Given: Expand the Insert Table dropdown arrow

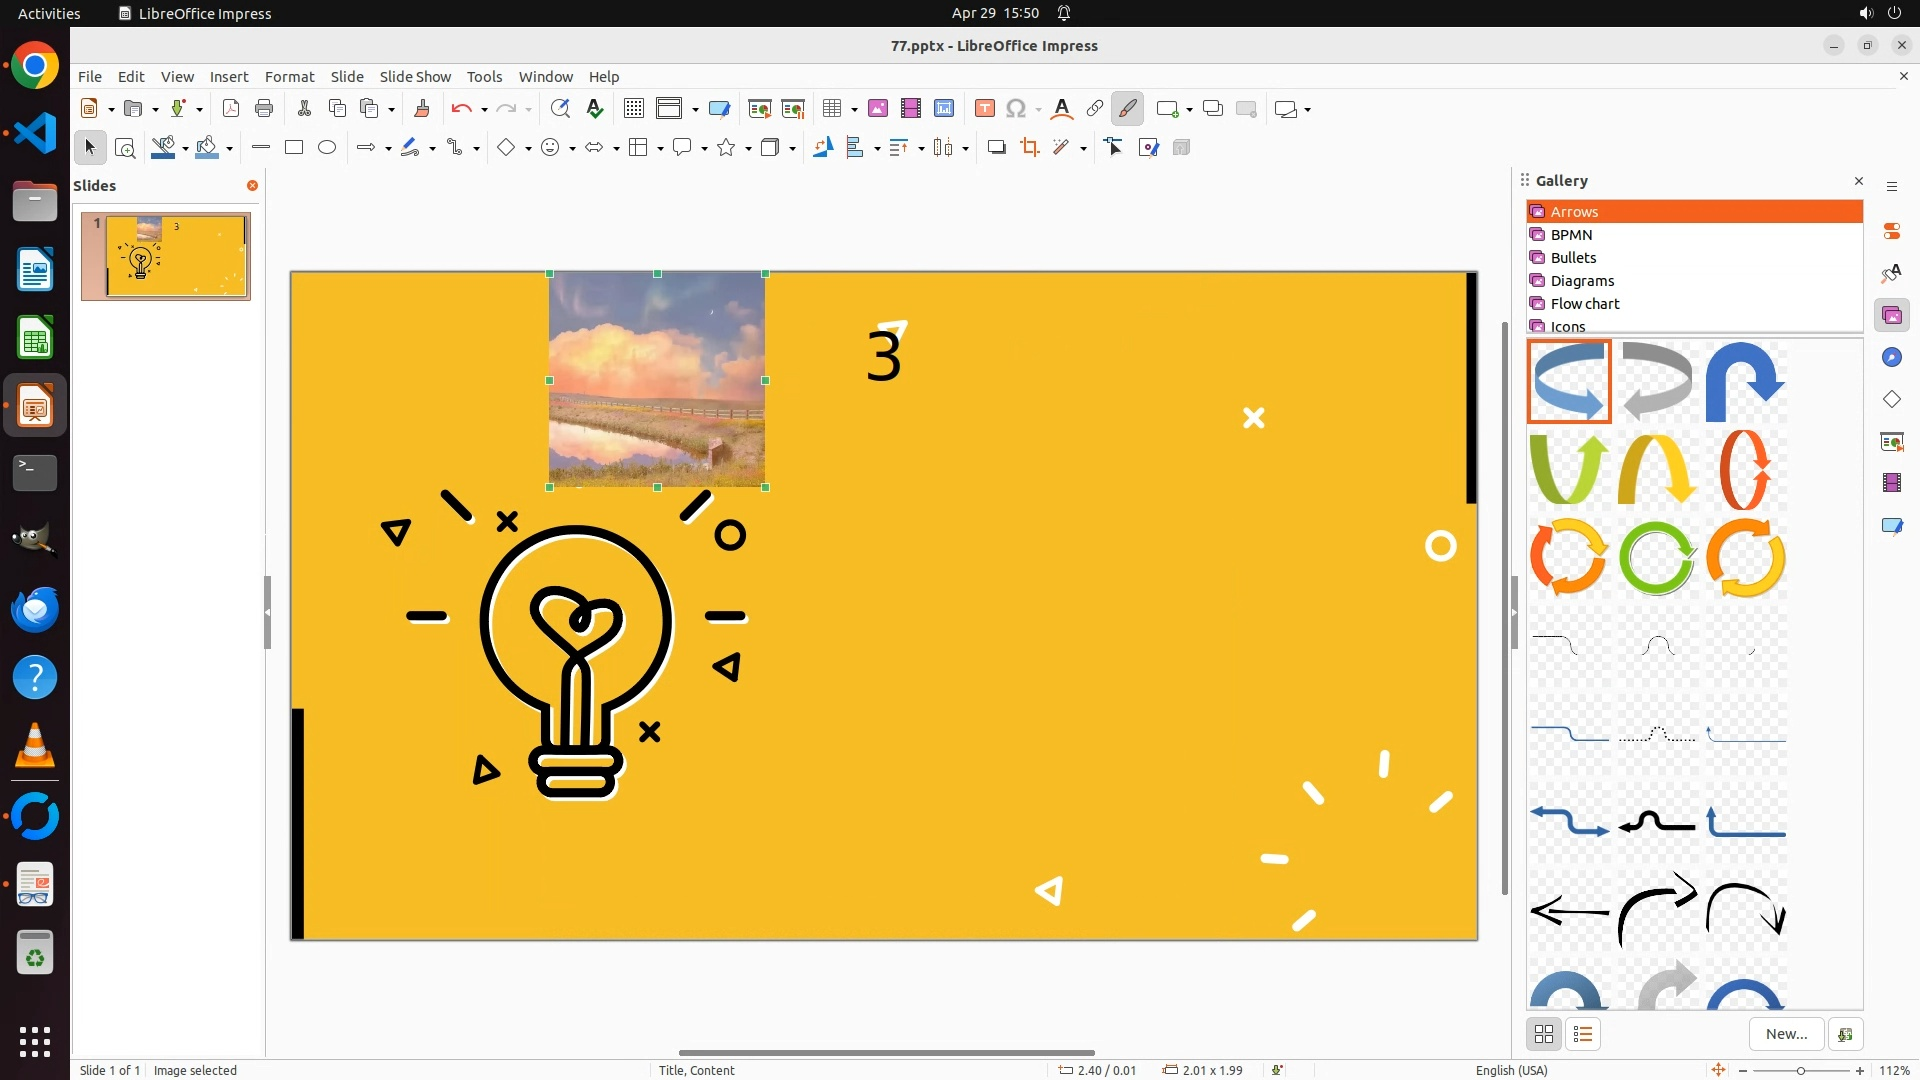Looking at the screenshot, I should (x=854, y=110).
